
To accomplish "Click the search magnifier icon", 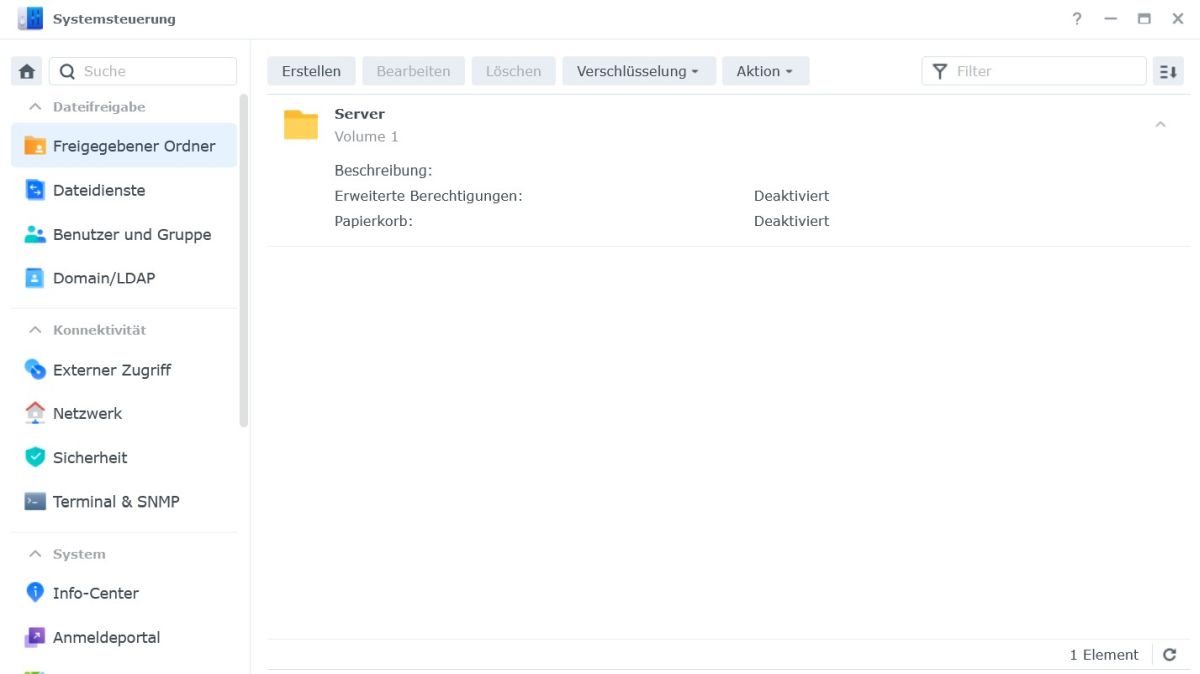I will tap(68, 71).
